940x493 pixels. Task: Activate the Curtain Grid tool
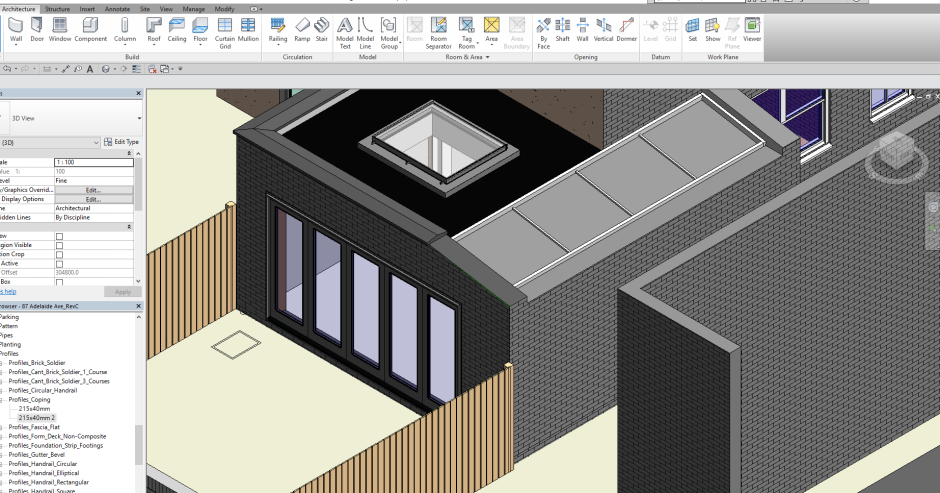point(225,33)
